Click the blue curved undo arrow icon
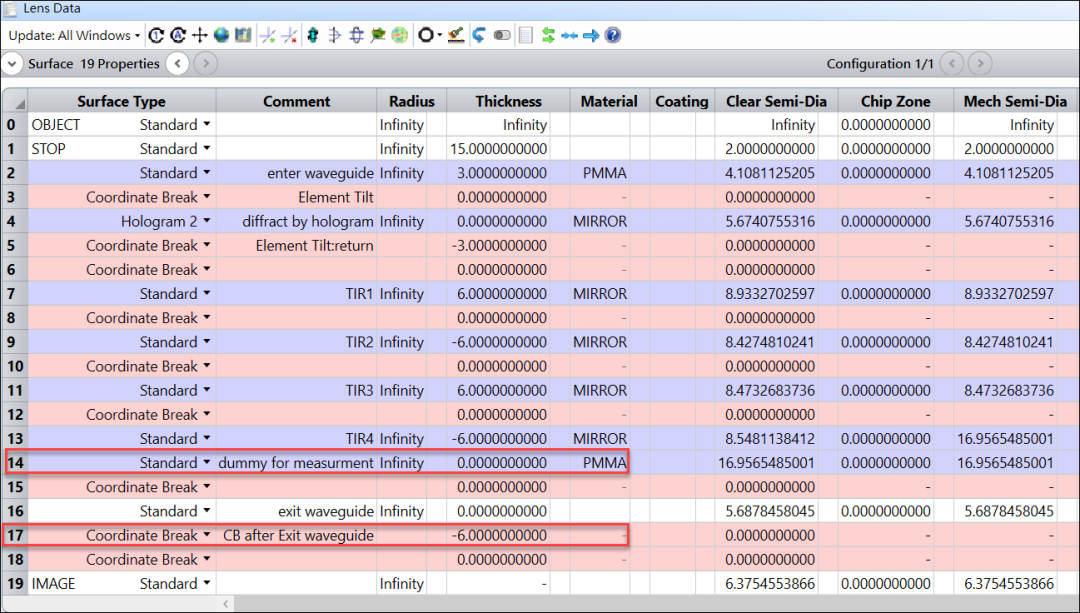The height and width of the screenshot is (613, 1080). click(477, 35)
